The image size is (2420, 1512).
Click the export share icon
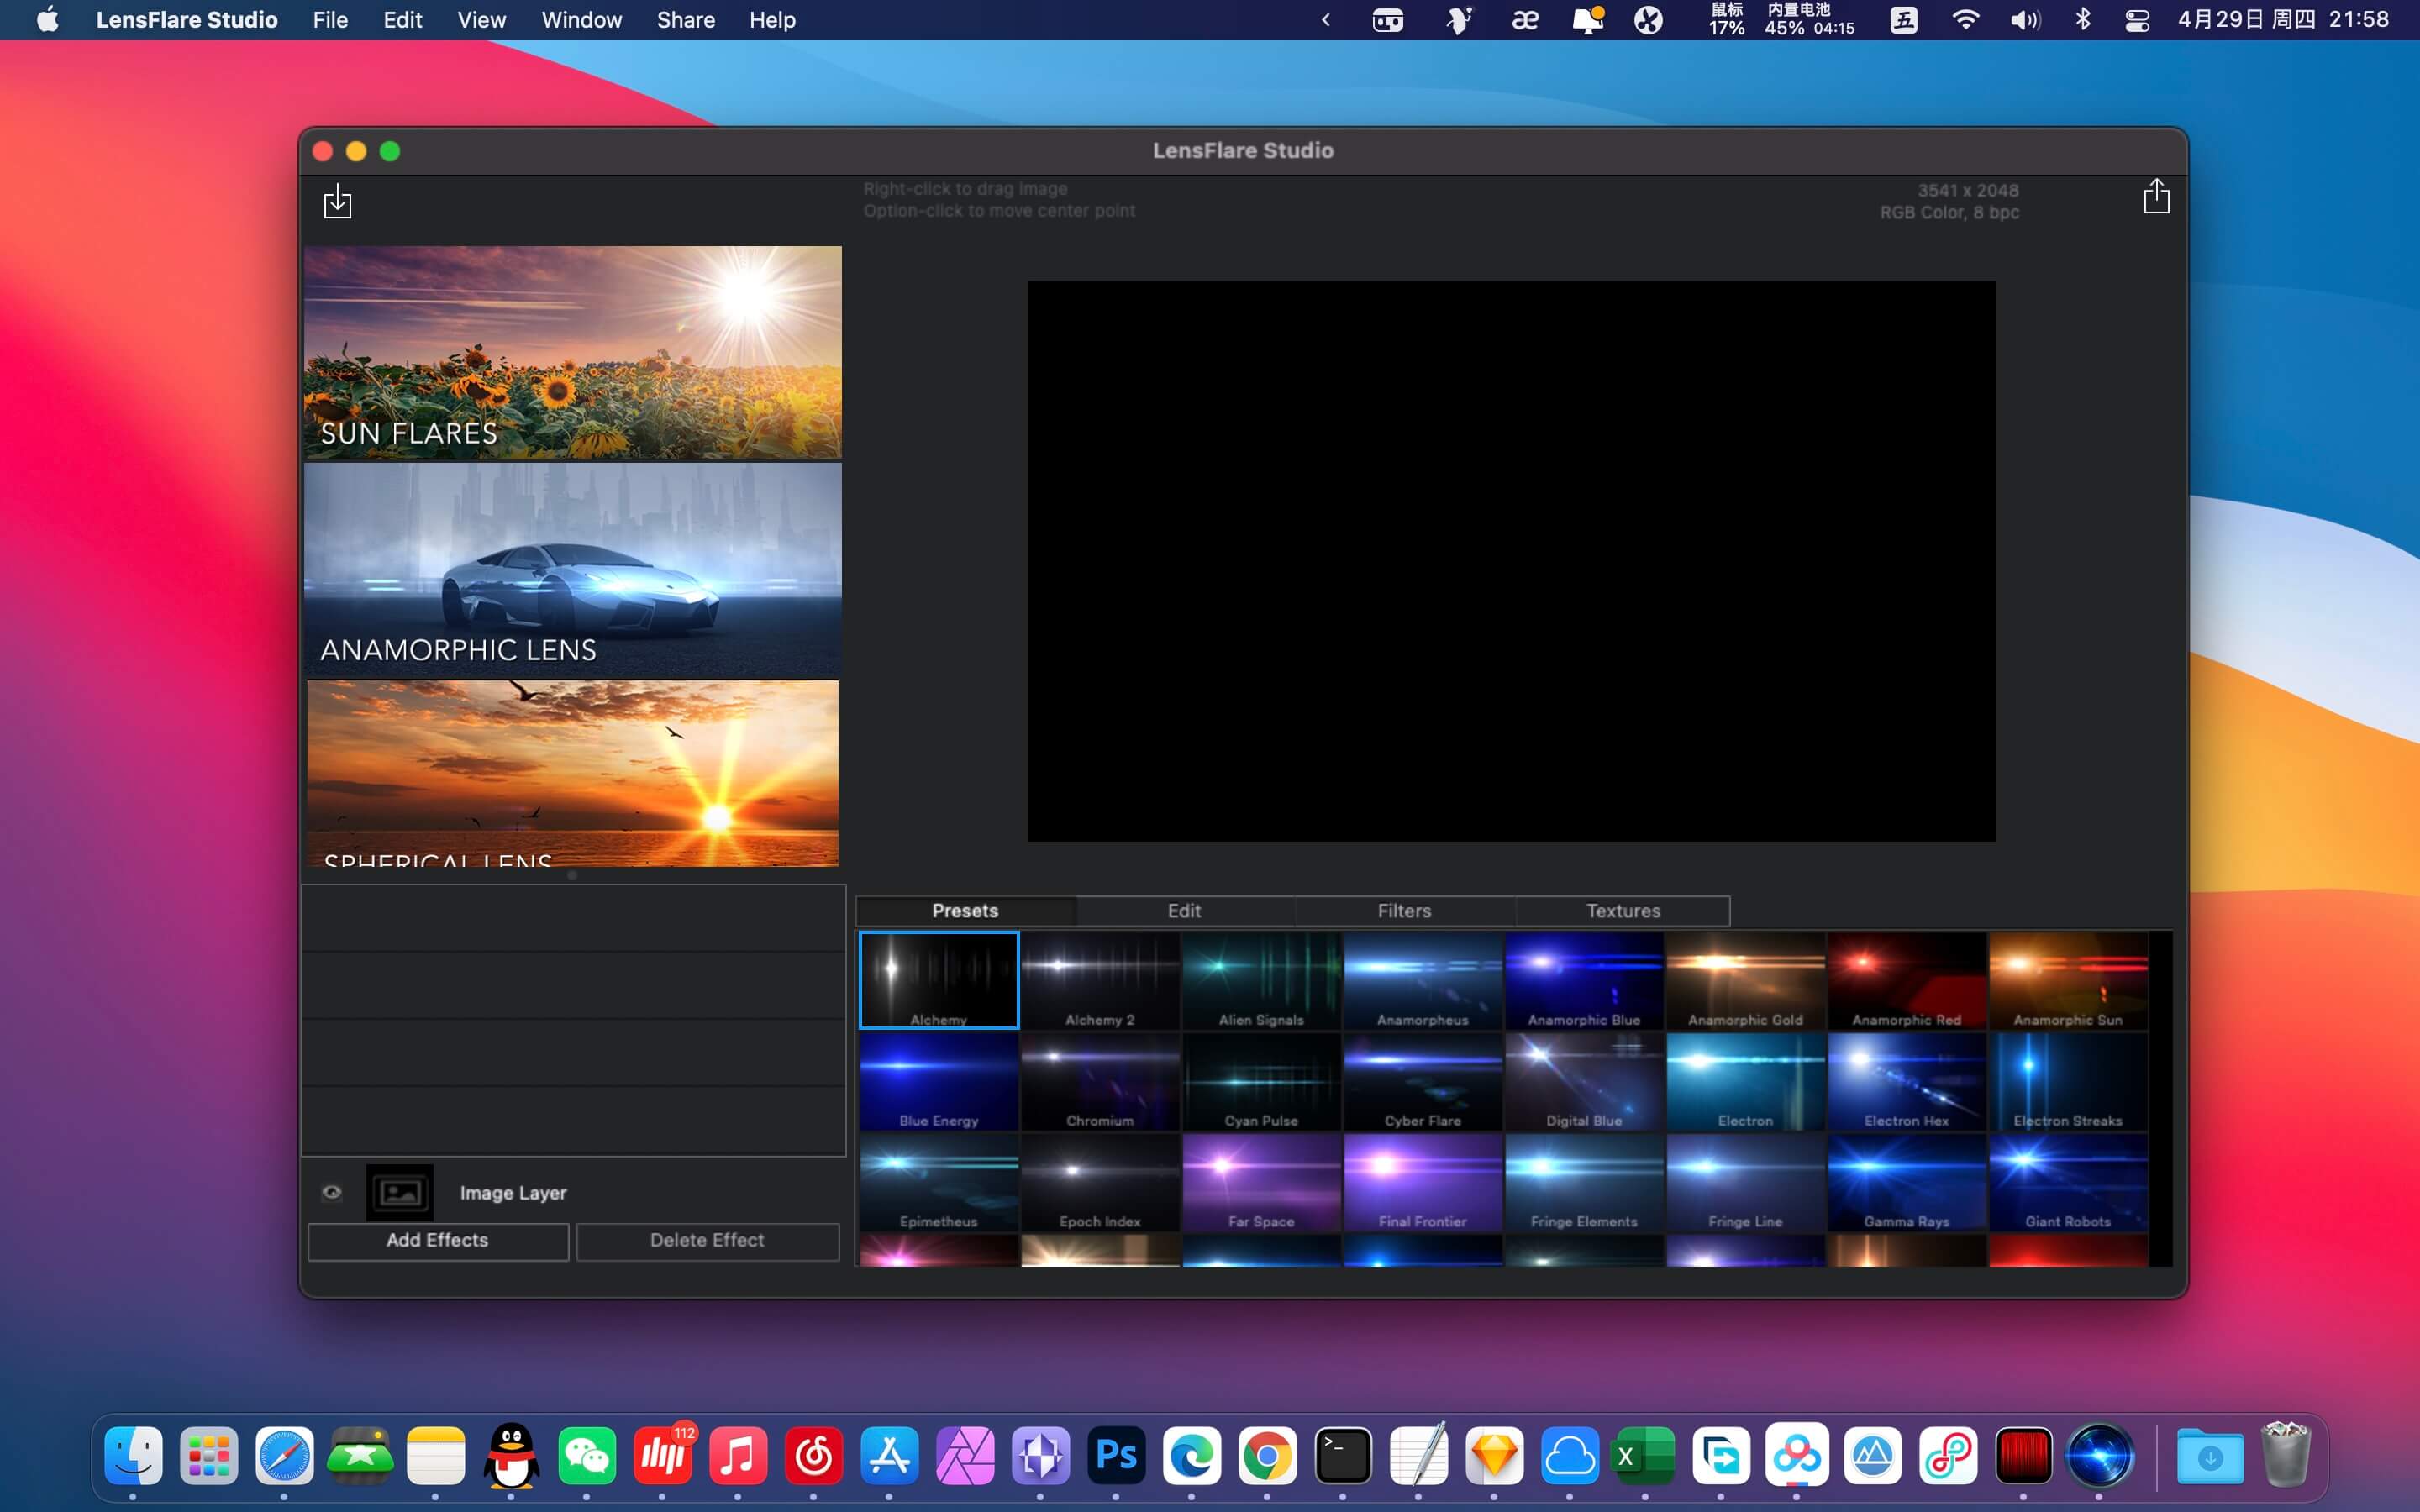[x=2156, y=196]
